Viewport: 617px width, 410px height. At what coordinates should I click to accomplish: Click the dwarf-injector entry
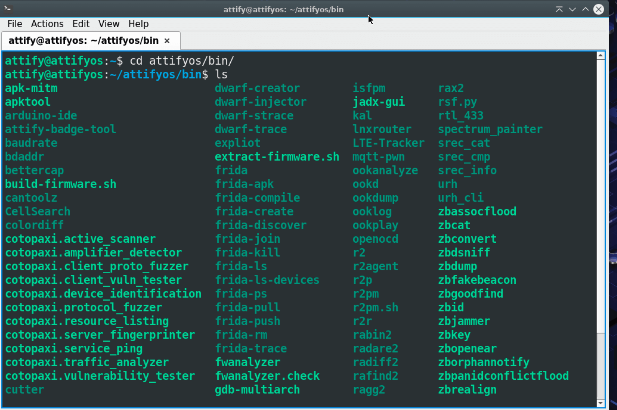[260, 102]
